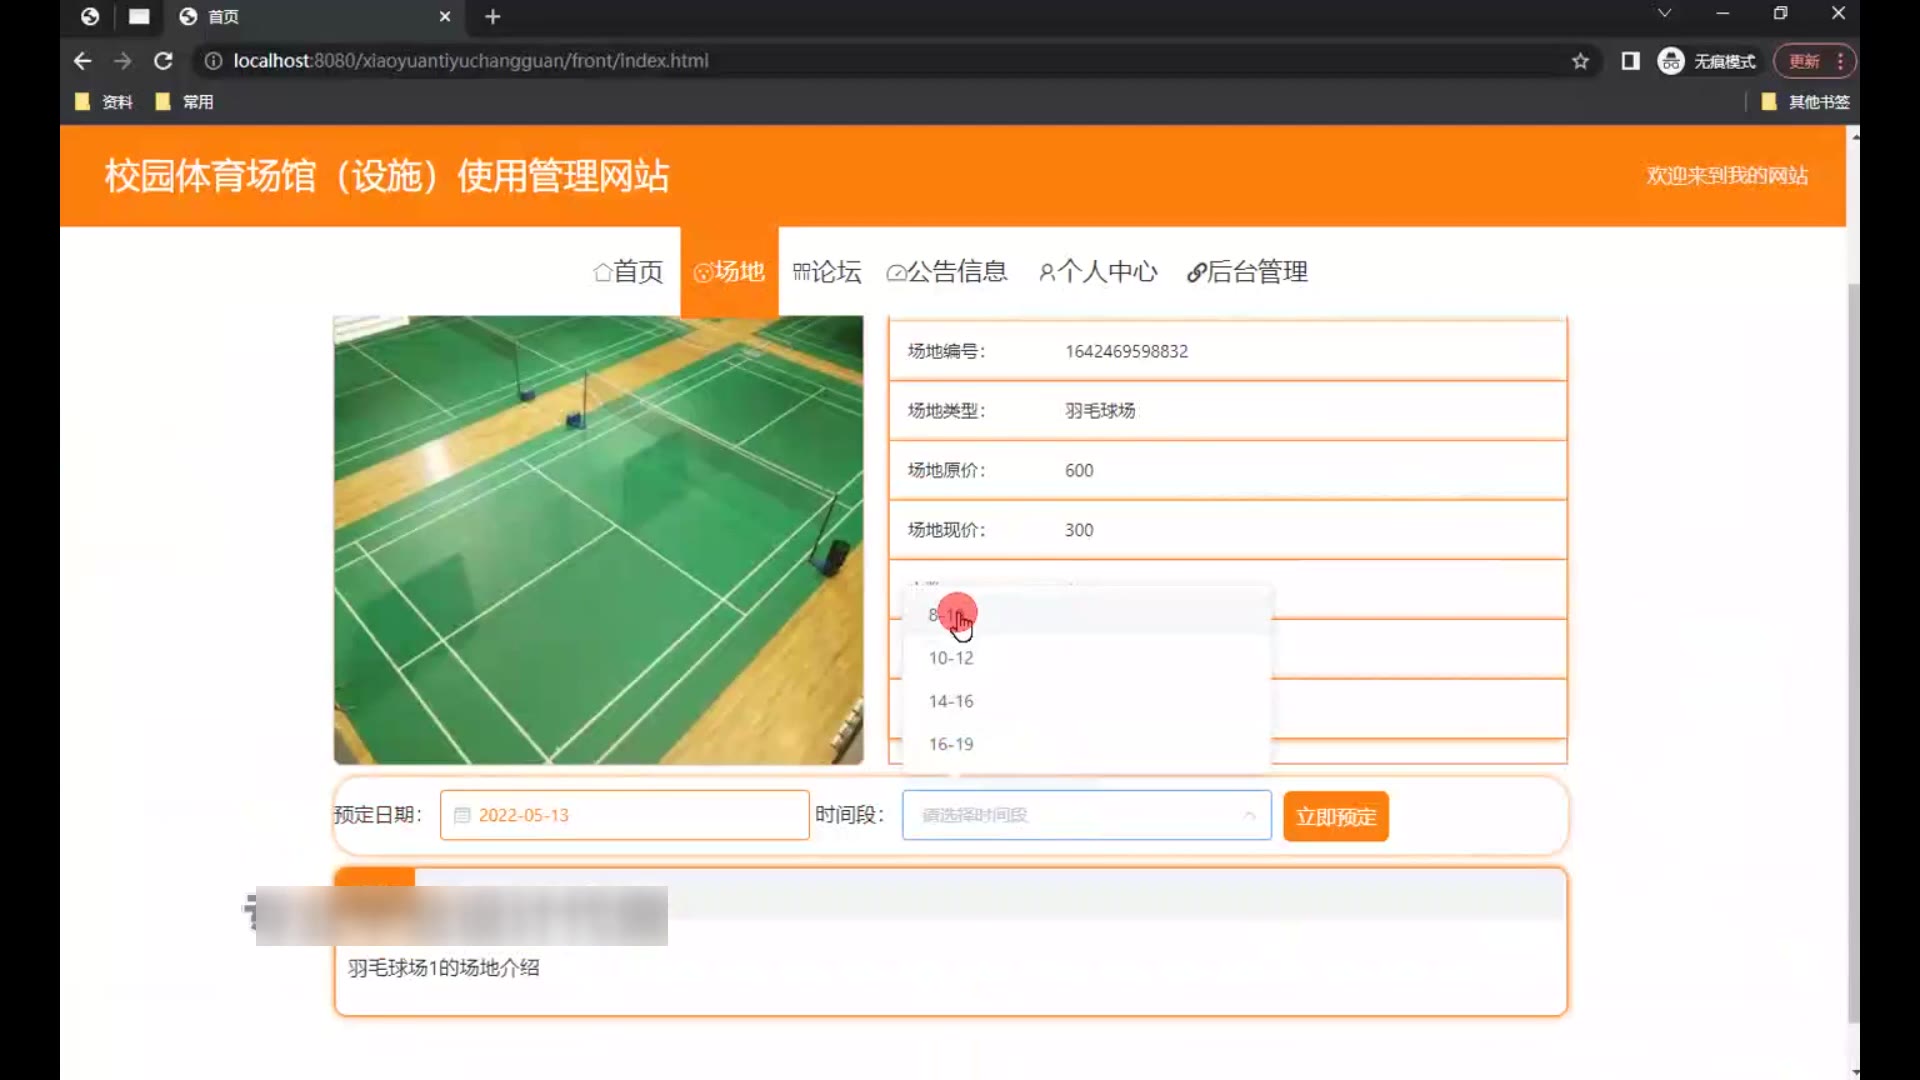Click the badminton court image
The image size is (1920, 1080).
(x=598, y=540)
